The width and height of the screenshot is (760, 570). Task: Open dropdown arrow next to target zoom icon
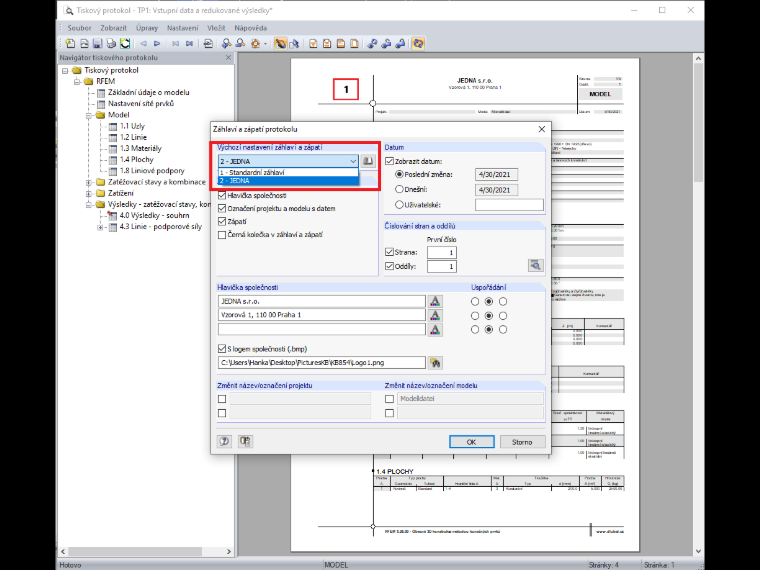click(265, 44)
